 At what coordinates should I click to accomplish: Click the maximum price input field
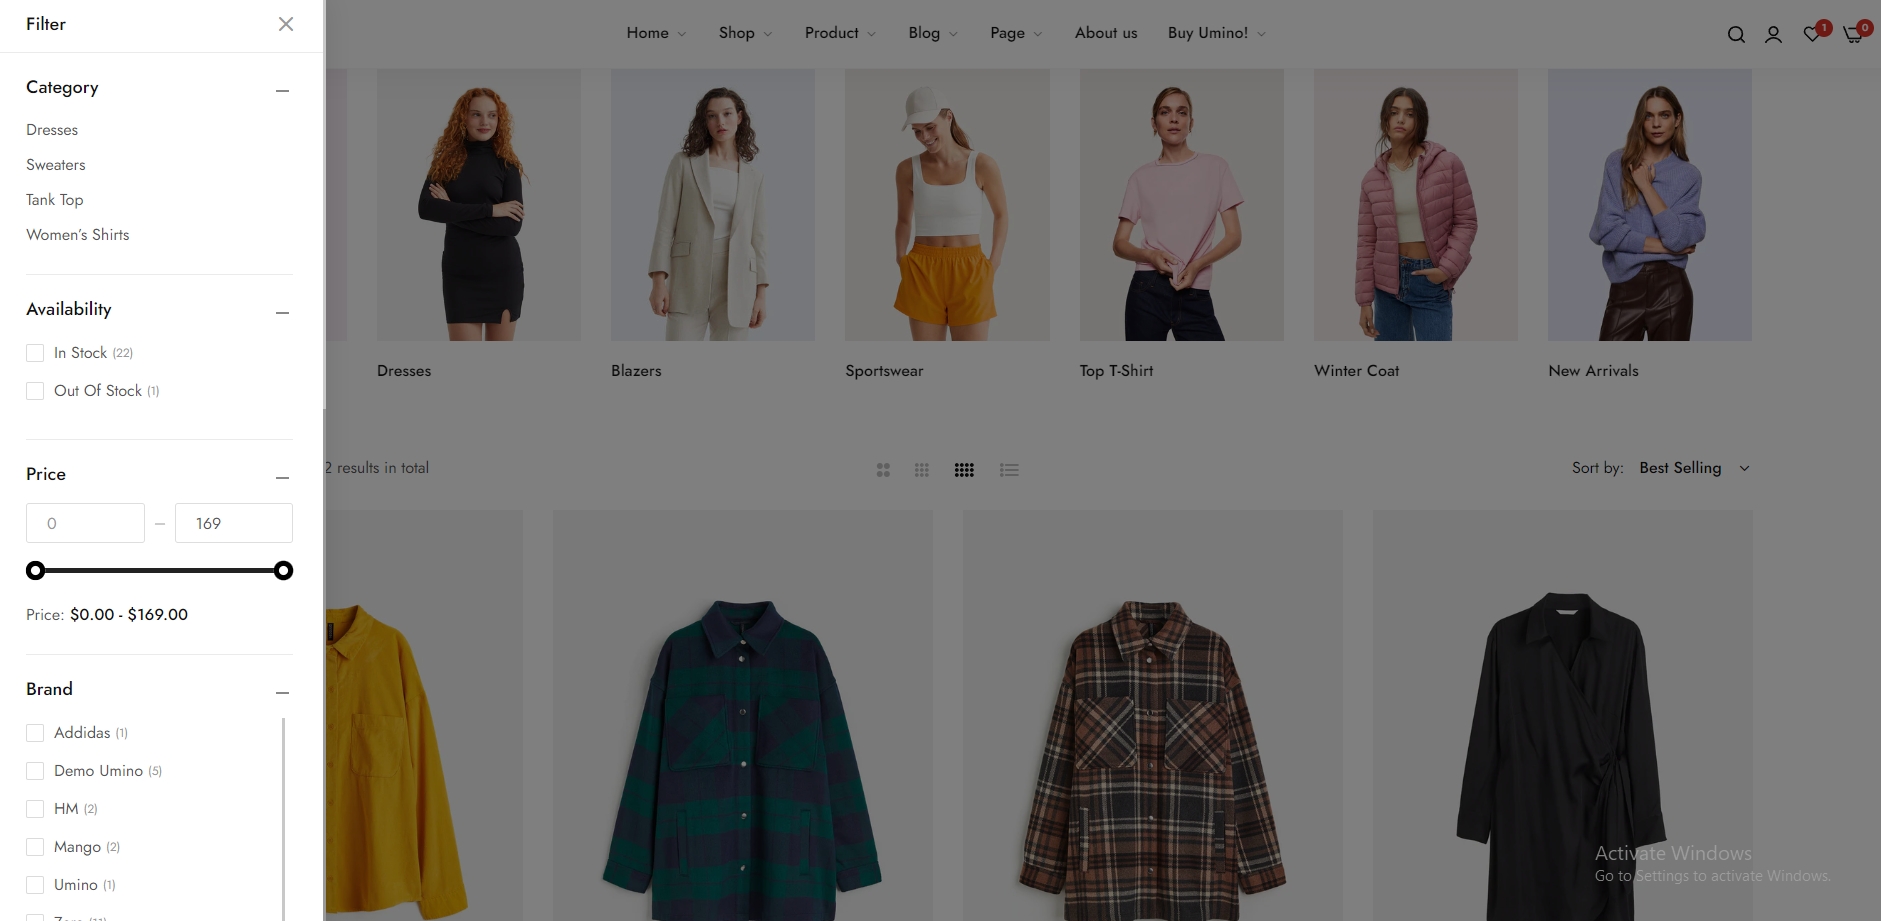click(234, 523)
